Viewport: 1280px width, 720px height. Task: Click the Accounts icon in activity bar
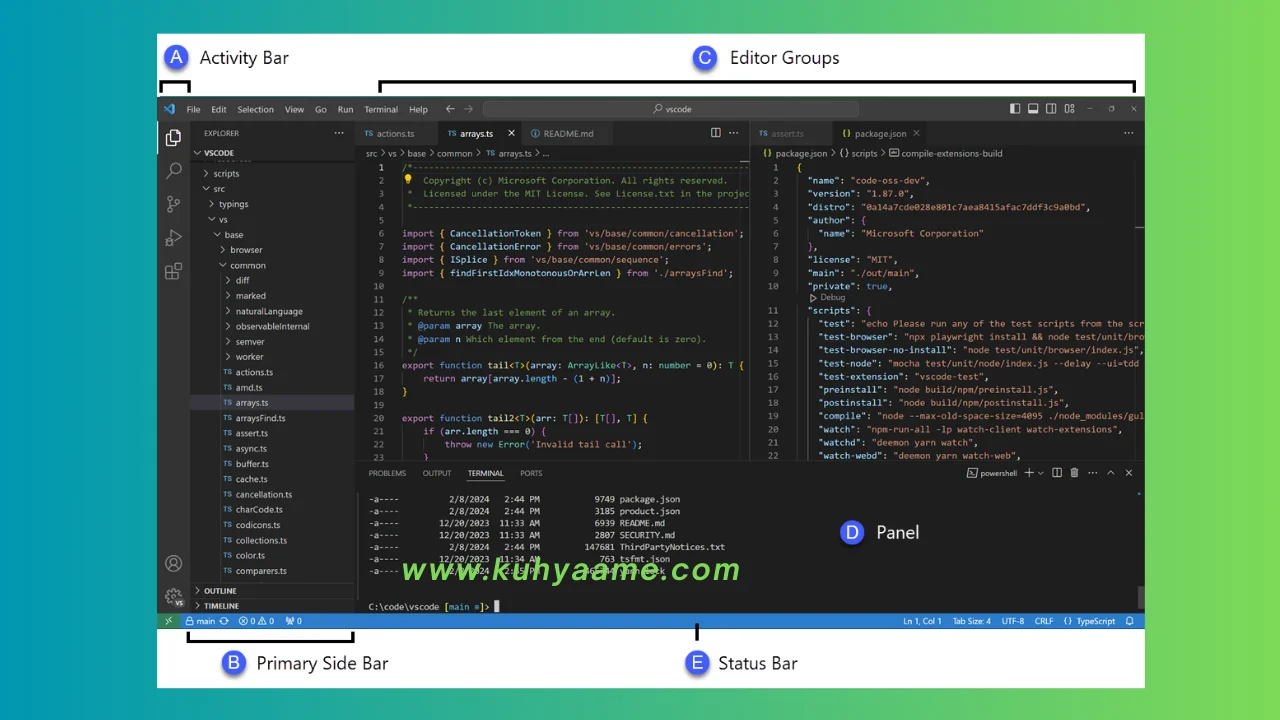tap(173, 564)
